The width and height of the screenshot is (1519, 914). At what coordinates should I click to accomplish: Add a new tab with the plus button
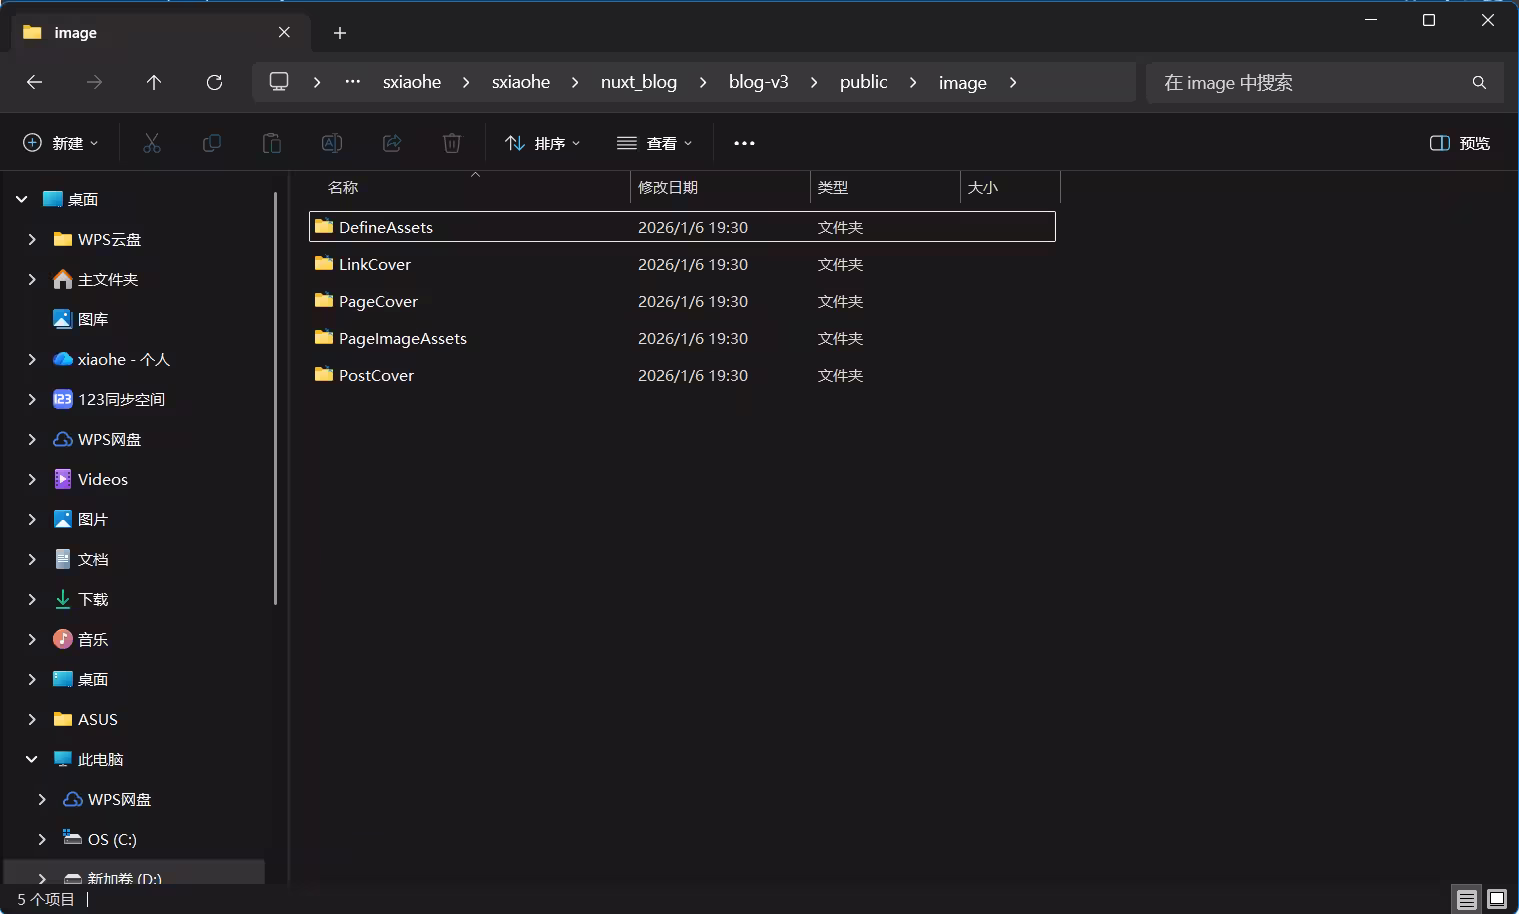click(340, 33)
